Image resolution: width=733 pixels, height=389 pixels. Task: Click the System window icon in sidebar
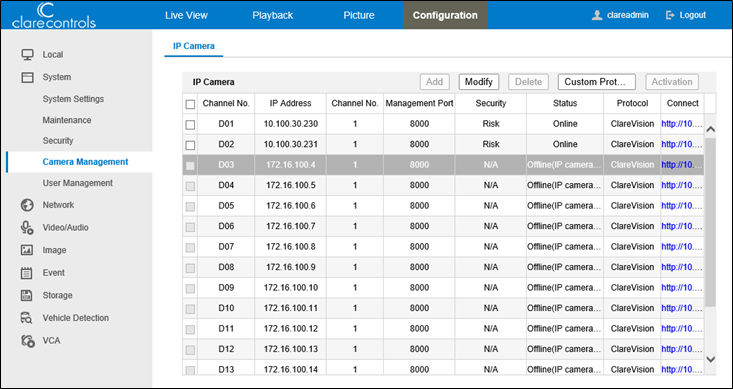tap(28, 77)
